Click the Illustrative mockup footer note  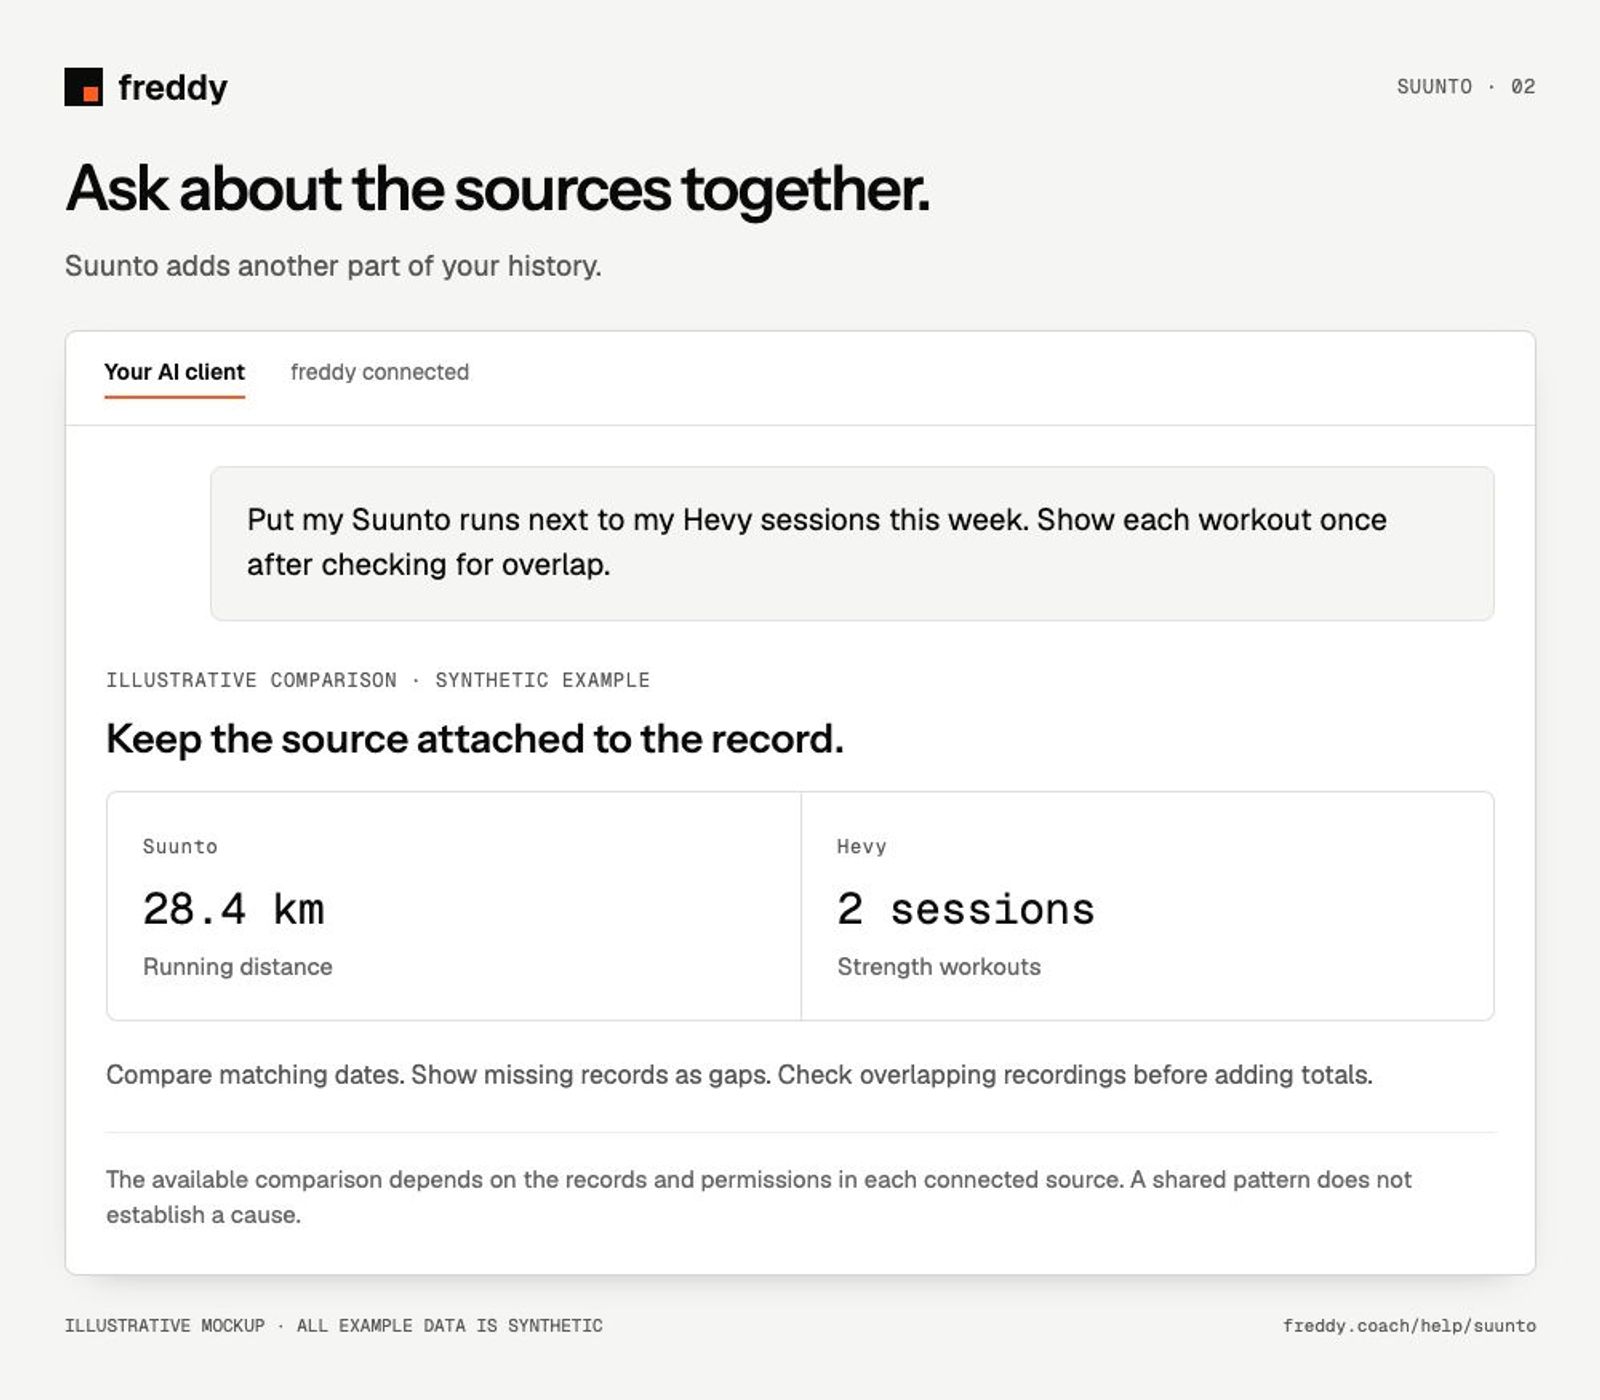[334, 1325]
